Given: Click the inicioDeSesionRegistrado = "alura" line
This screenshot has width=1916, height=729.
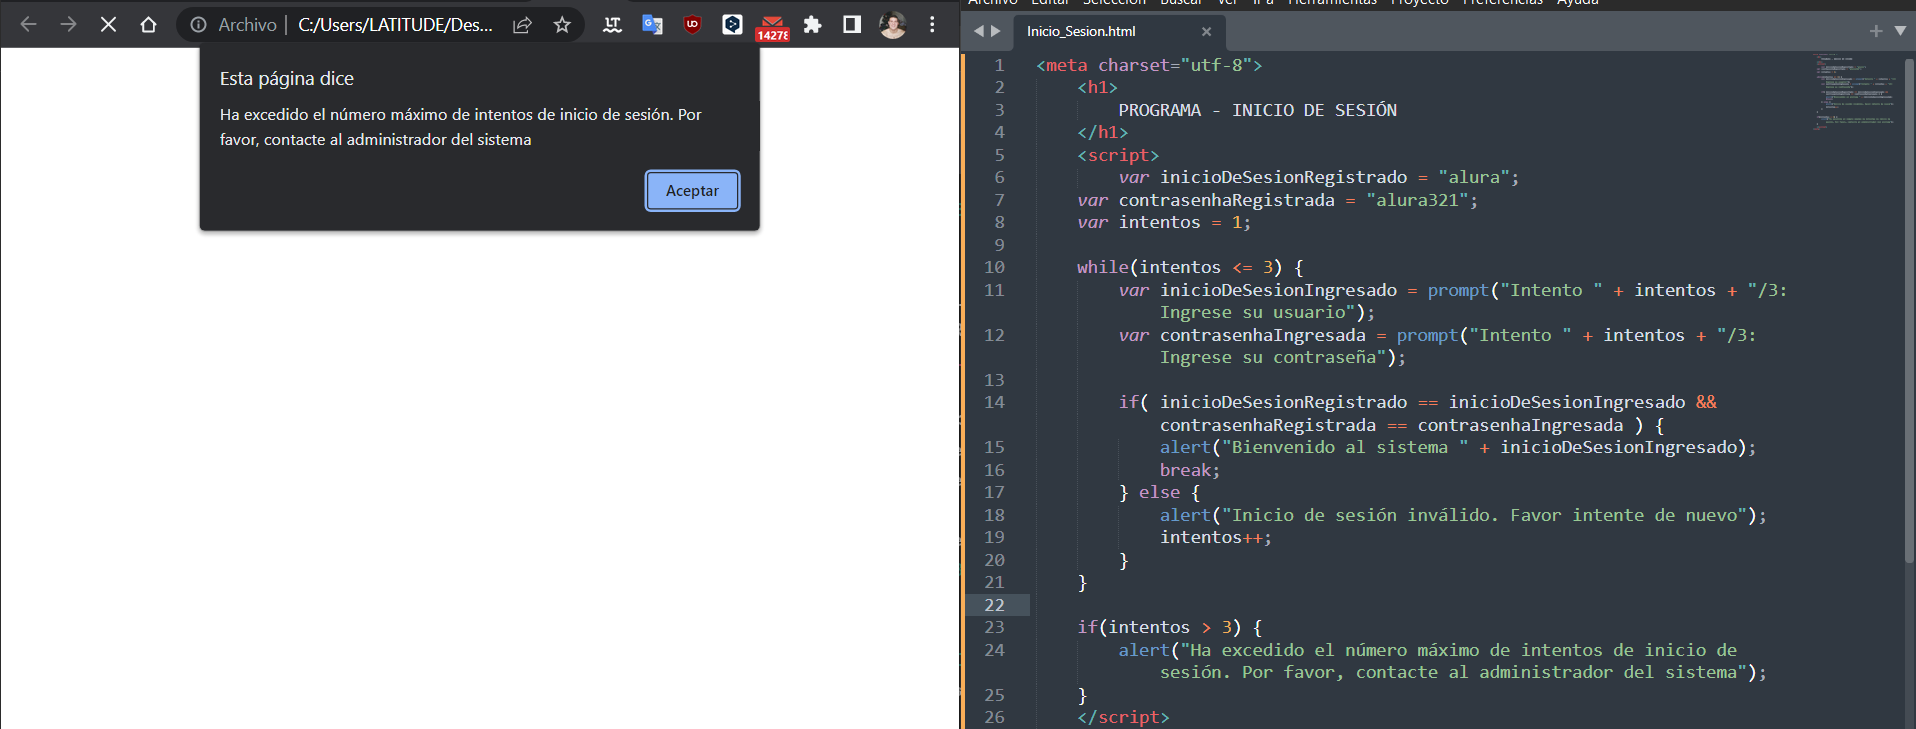Looking at the screenshot, I should pyautogui.click(x=1319, y=177).
